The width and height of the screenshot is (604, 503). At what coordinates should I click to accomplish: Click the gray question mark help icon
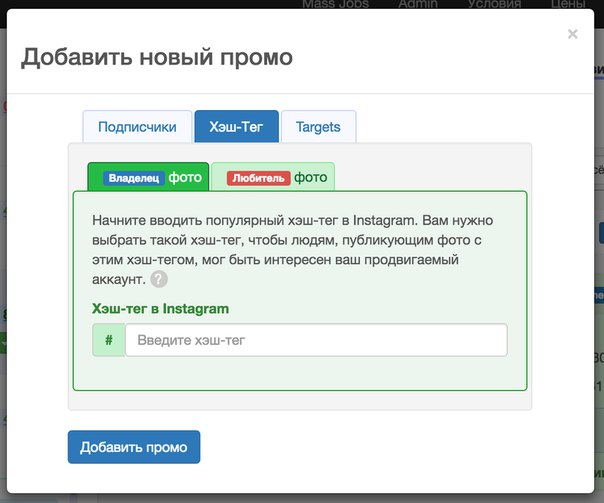point(159,279)
